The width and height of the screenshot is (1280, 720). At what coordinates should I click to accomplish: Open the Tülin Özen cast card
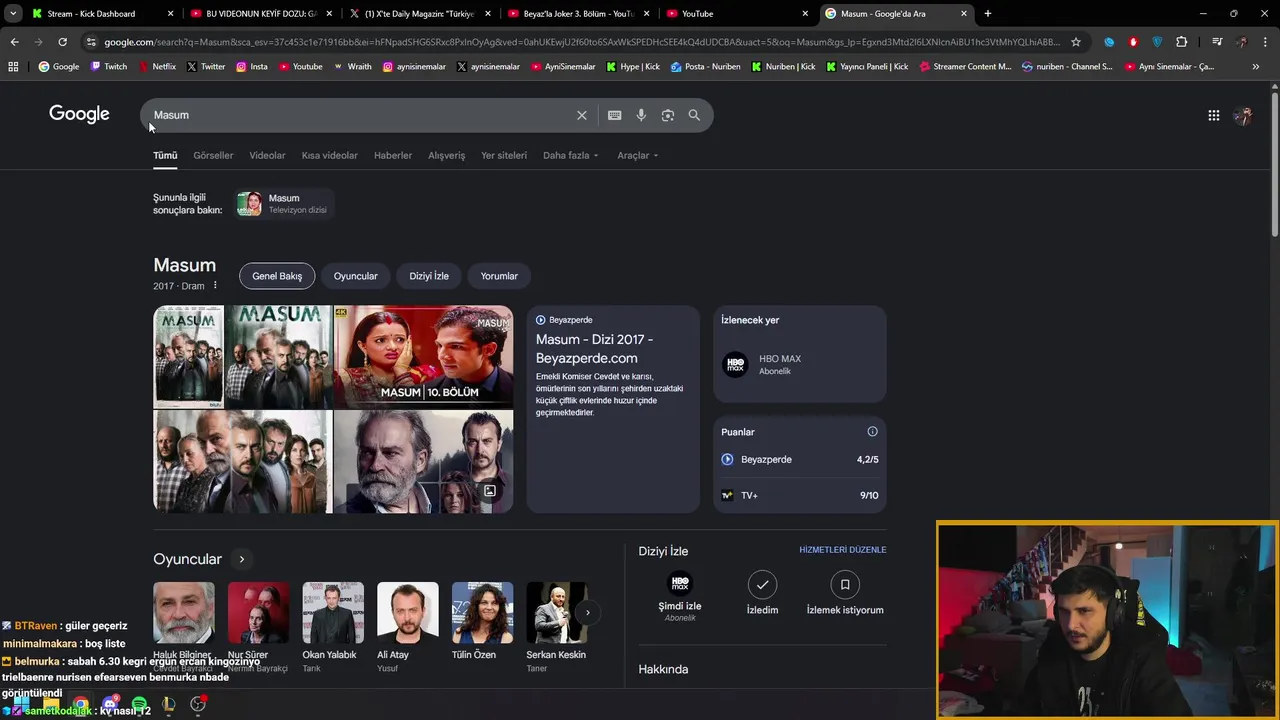click(x=482, y=627)
